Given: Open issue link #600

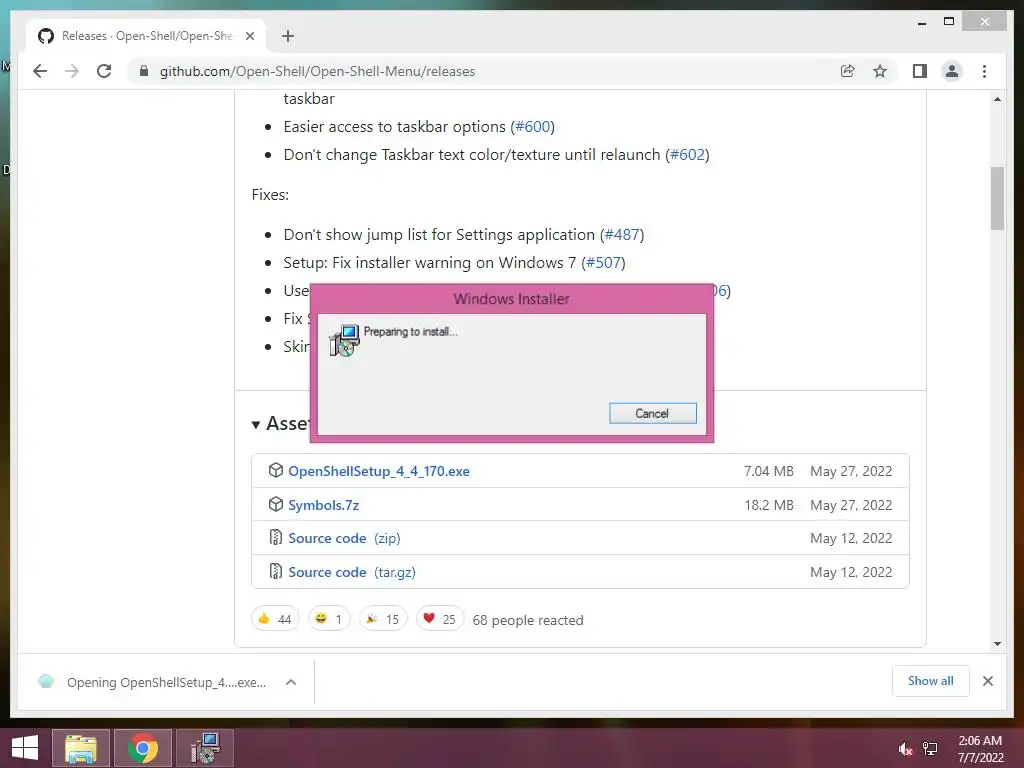Looking at the screenshot, I should tap(534, 127).
